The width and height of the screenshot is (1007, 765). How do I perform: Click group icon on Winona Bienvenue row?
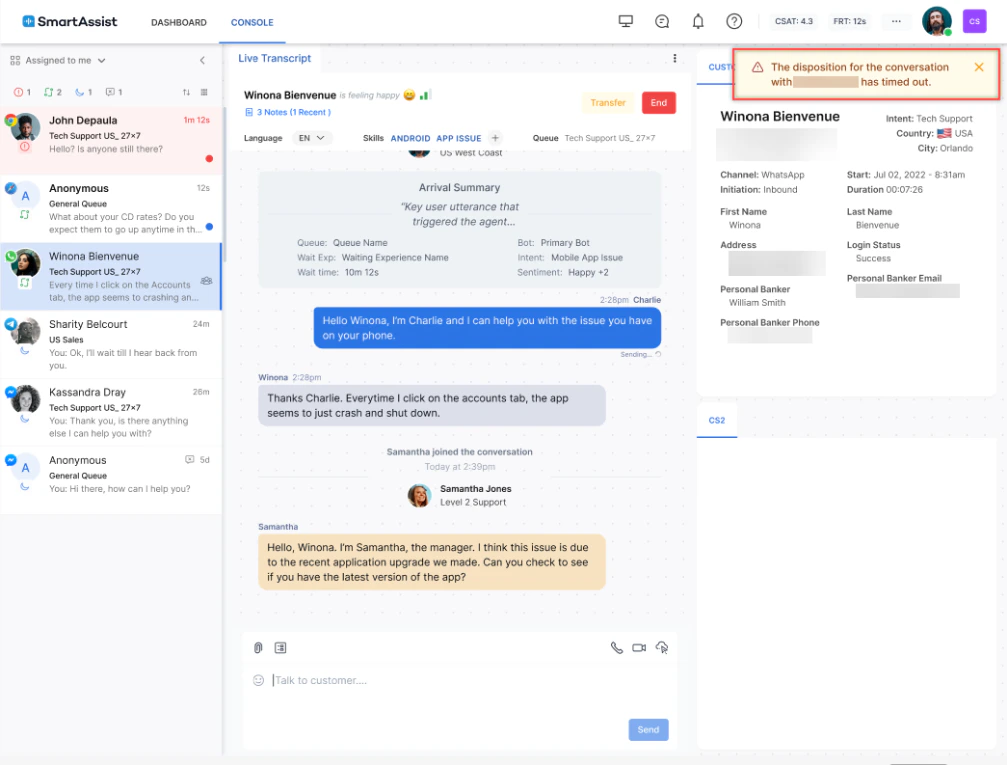206,281
